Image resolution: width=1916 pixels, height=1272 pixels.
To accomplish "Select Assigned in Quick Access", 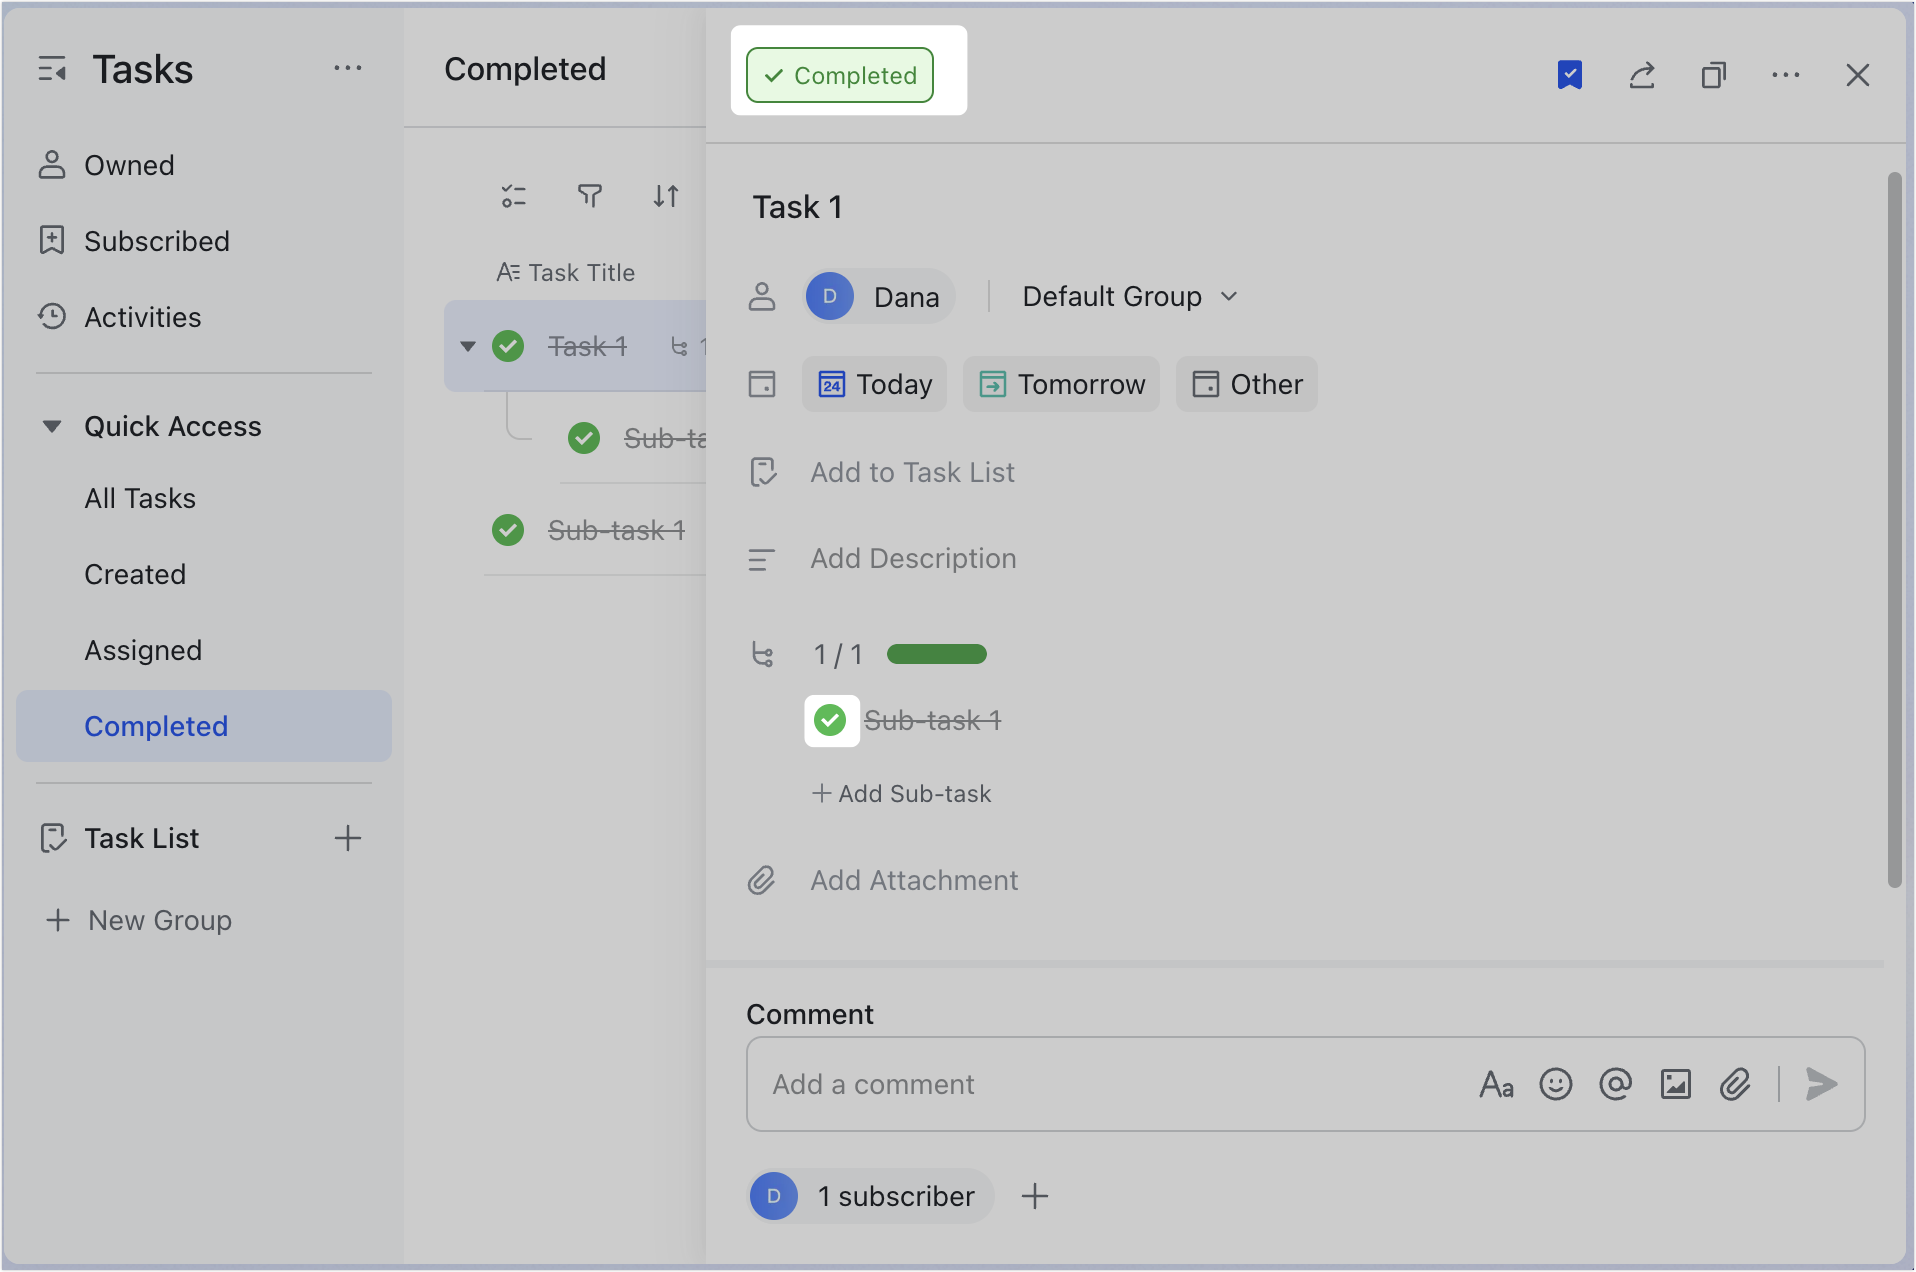I will point(204,650).
